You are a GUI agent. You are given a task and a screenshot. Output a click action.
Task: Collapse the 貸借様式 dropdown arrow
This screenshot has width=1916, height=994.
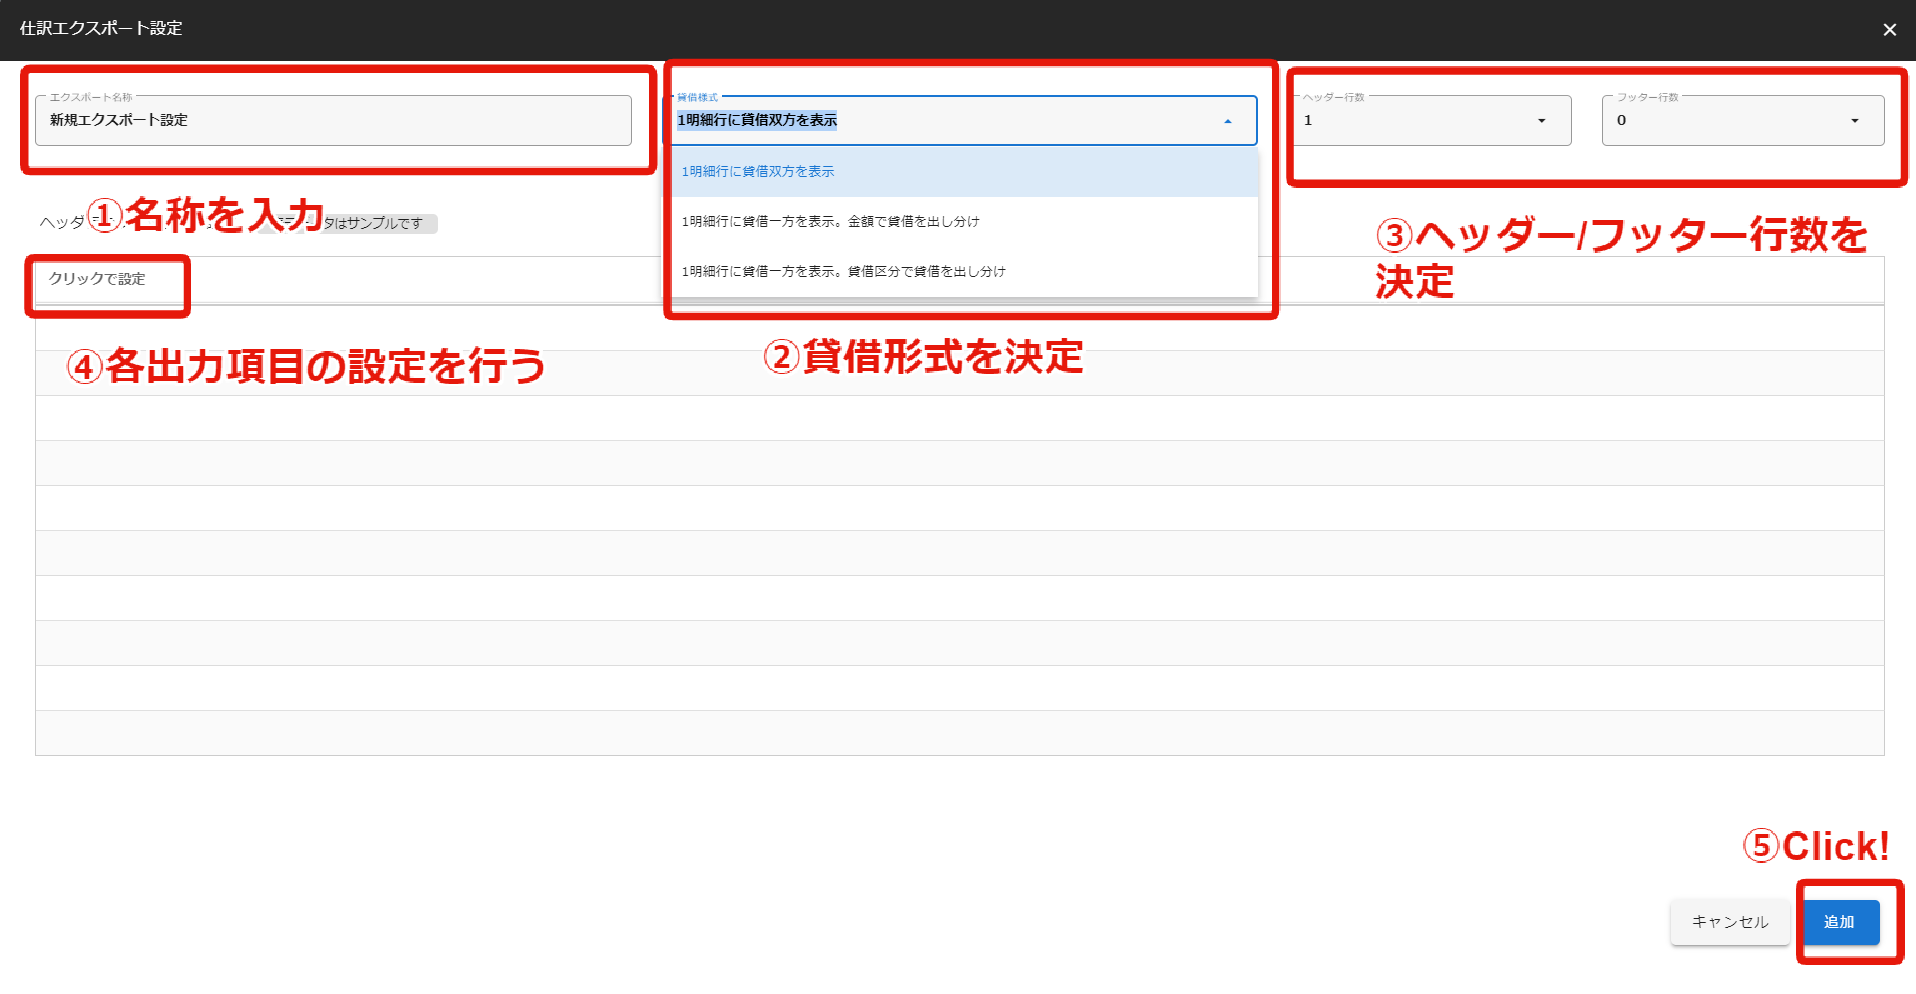click(x=1228, y=121)
